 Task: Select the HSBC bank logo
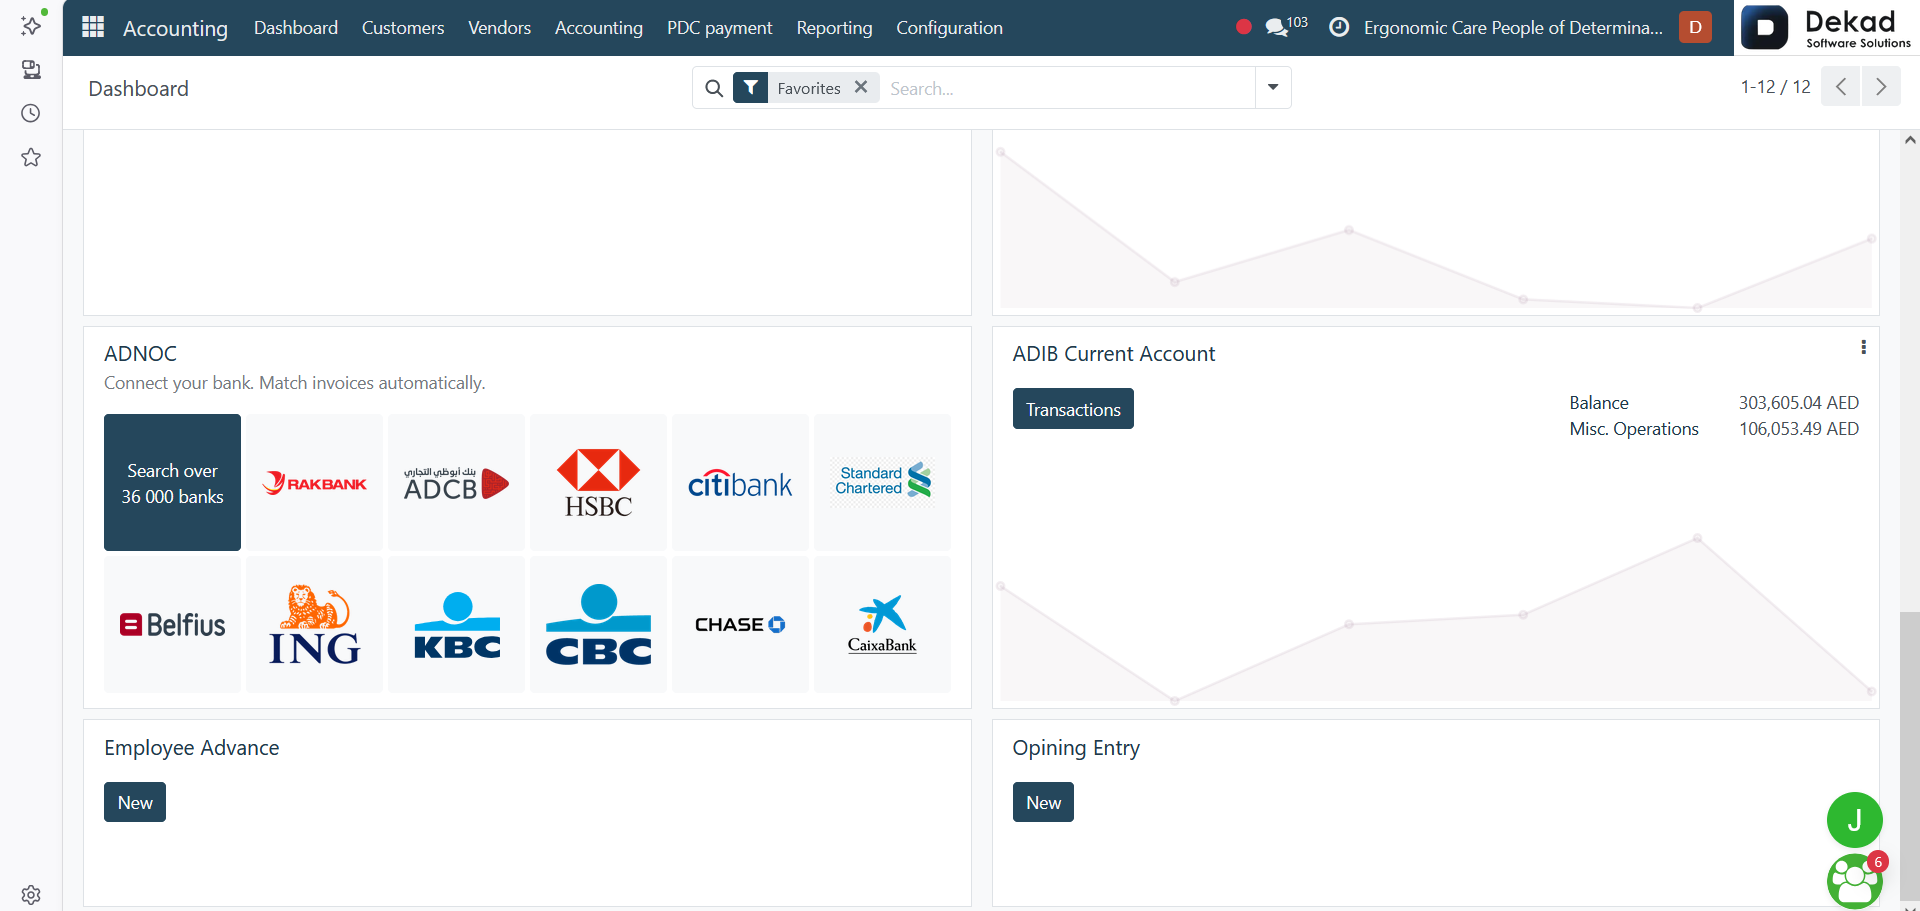pyautogui.click(x=598, y=482)
